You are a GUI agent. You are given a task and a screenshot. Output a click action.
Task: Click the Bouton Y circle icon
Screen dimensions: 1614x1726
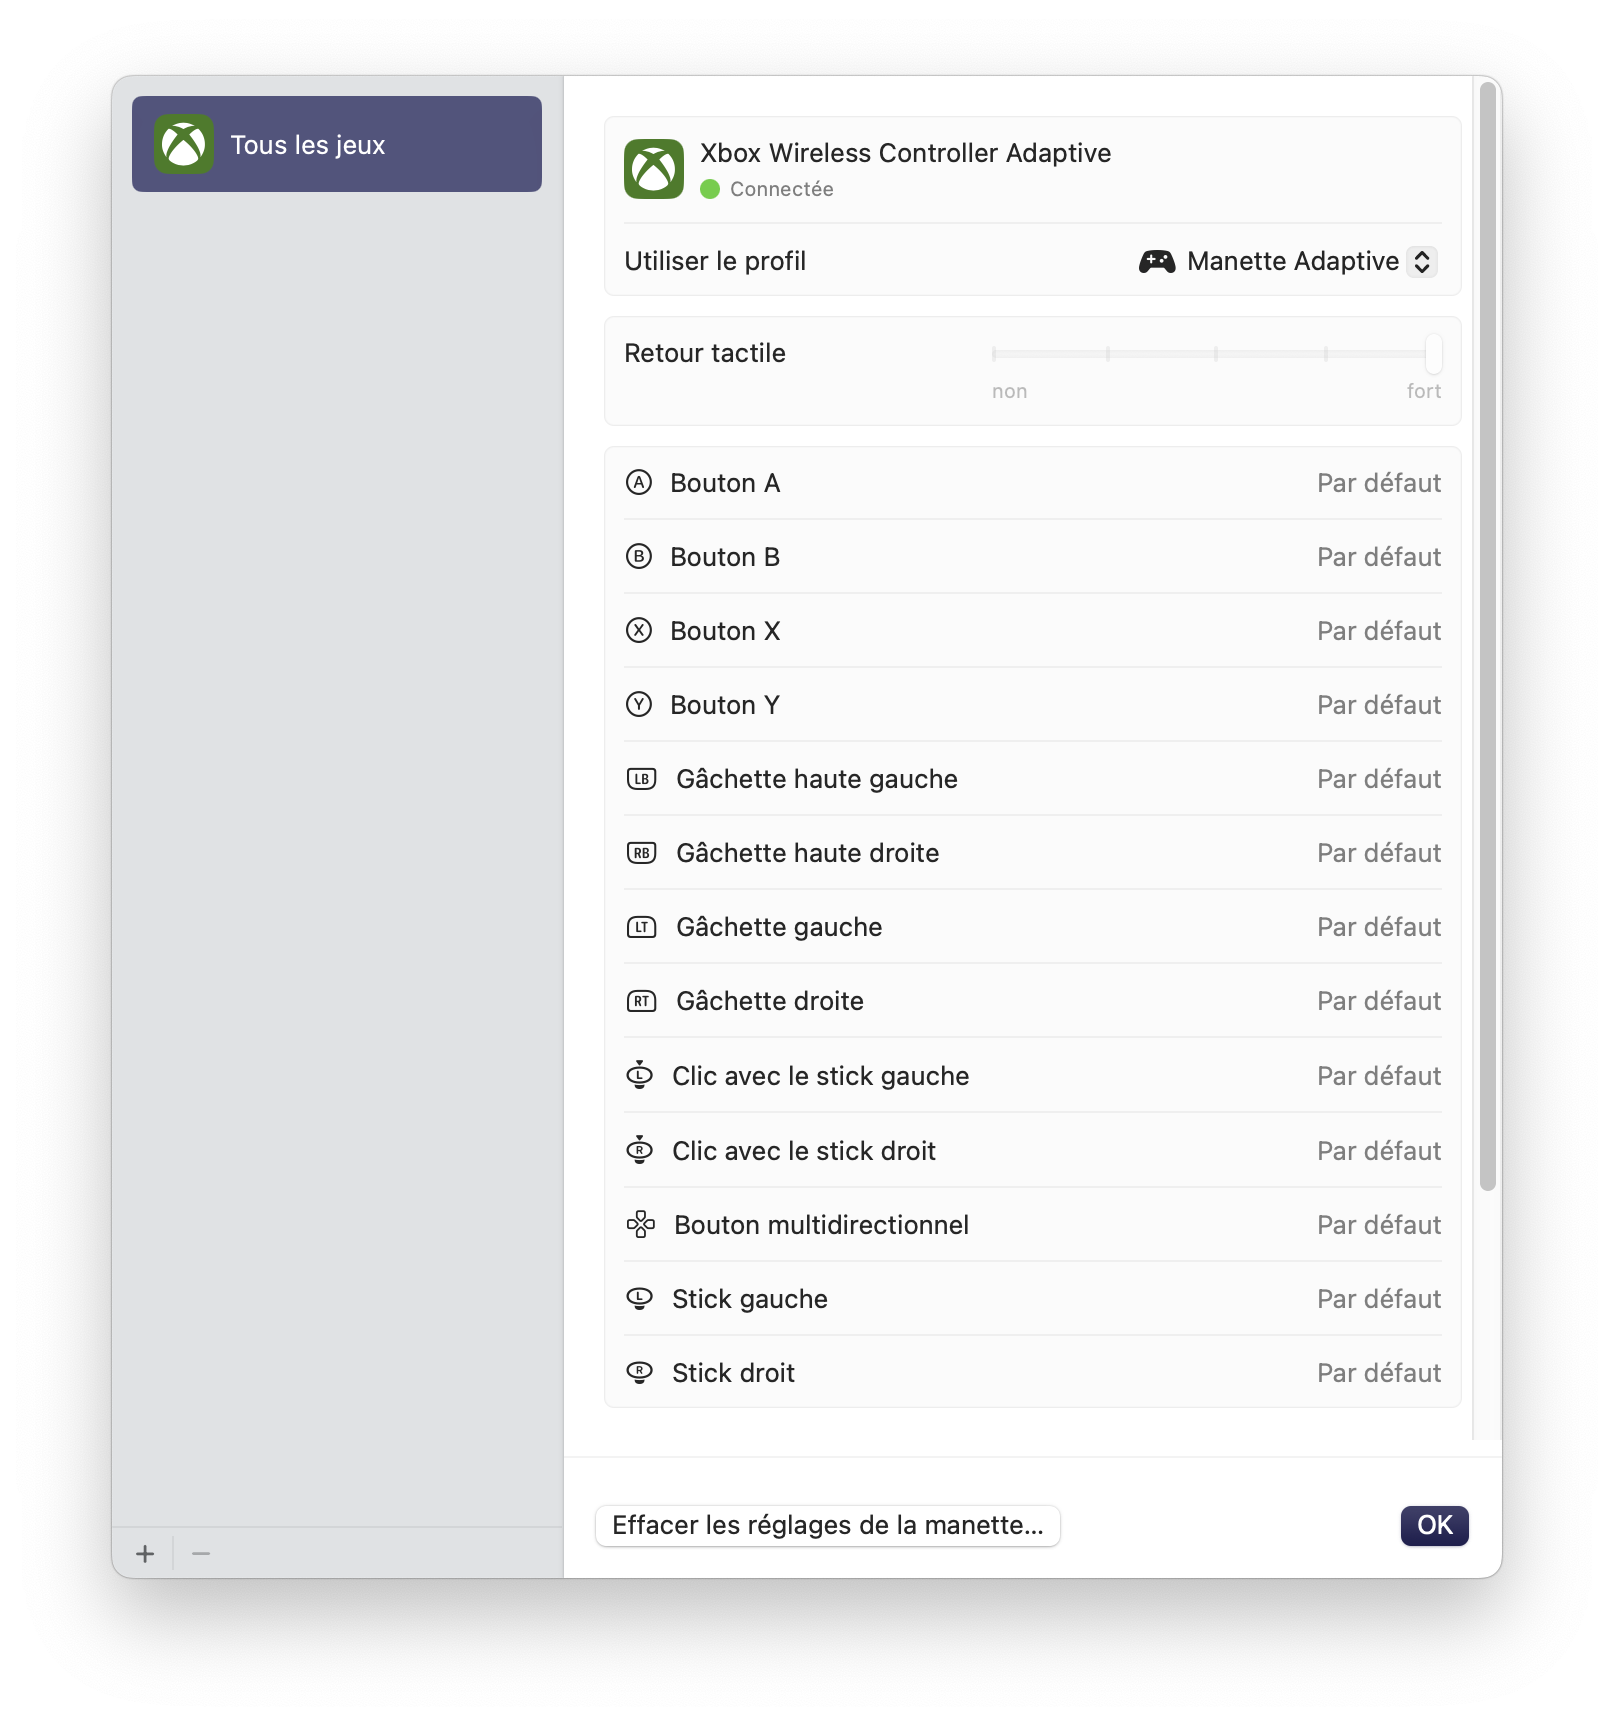[639, 705]
